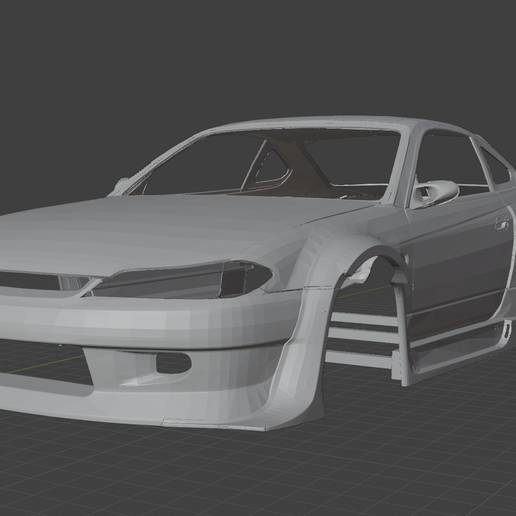Click the side mirror on the car model
The image size is (516, 516).
click(x=435, y=193)
